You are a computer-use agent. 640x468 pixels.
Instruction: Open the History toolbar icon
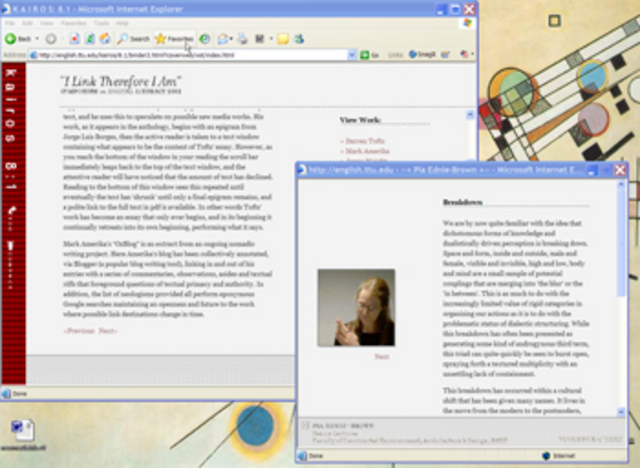coord(205,39)
